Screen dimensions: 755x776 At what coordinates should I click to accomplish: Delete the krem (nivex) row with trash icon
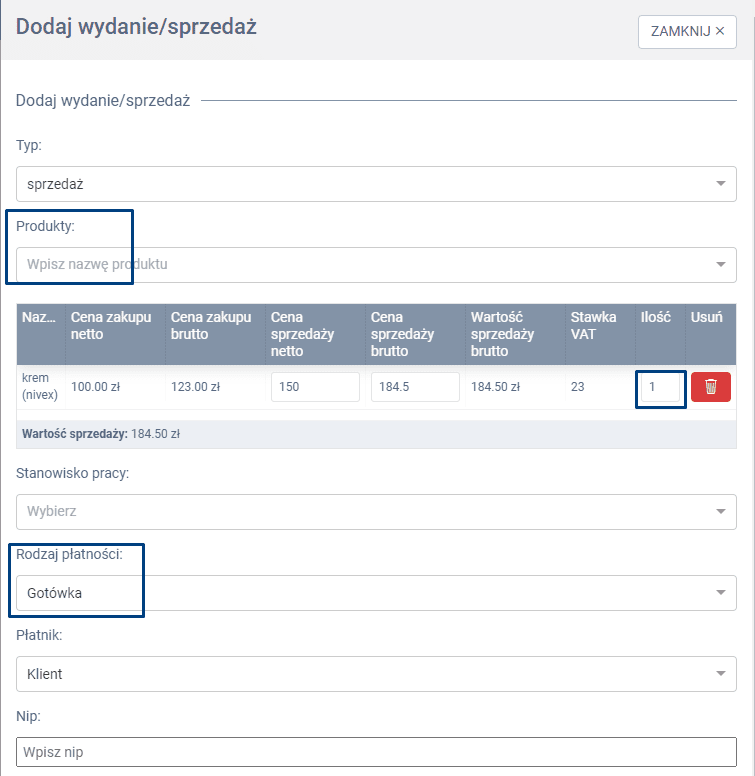tap(710, 387)
